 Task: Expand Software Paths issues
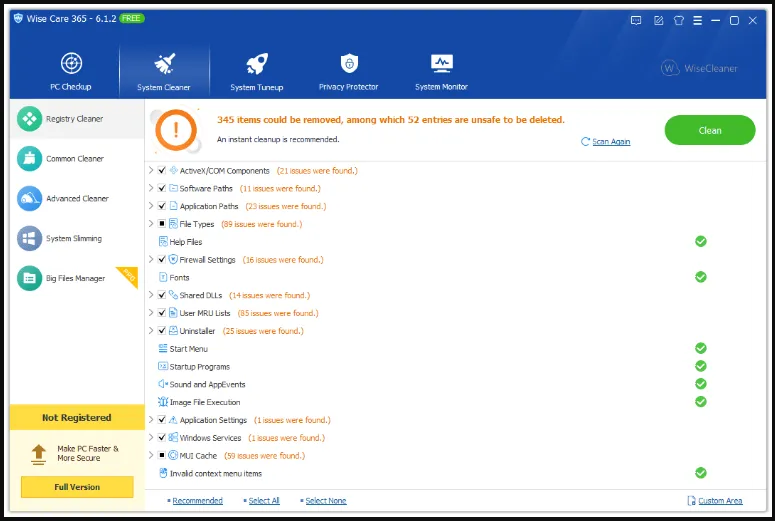[151, 188]
